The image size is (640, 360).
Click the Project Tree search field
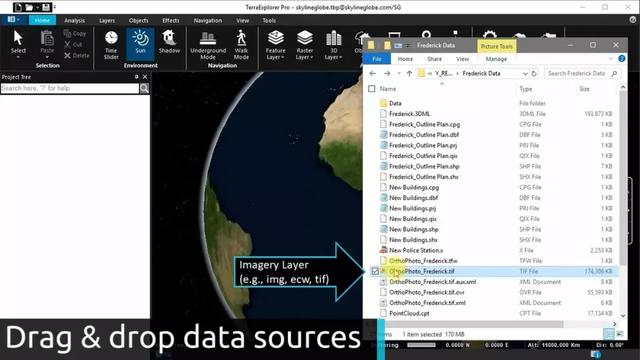point(70,88)
